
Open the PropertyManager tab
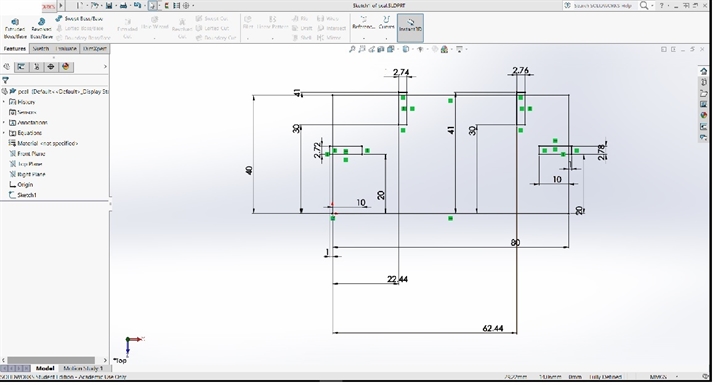[x=21, y=67]
